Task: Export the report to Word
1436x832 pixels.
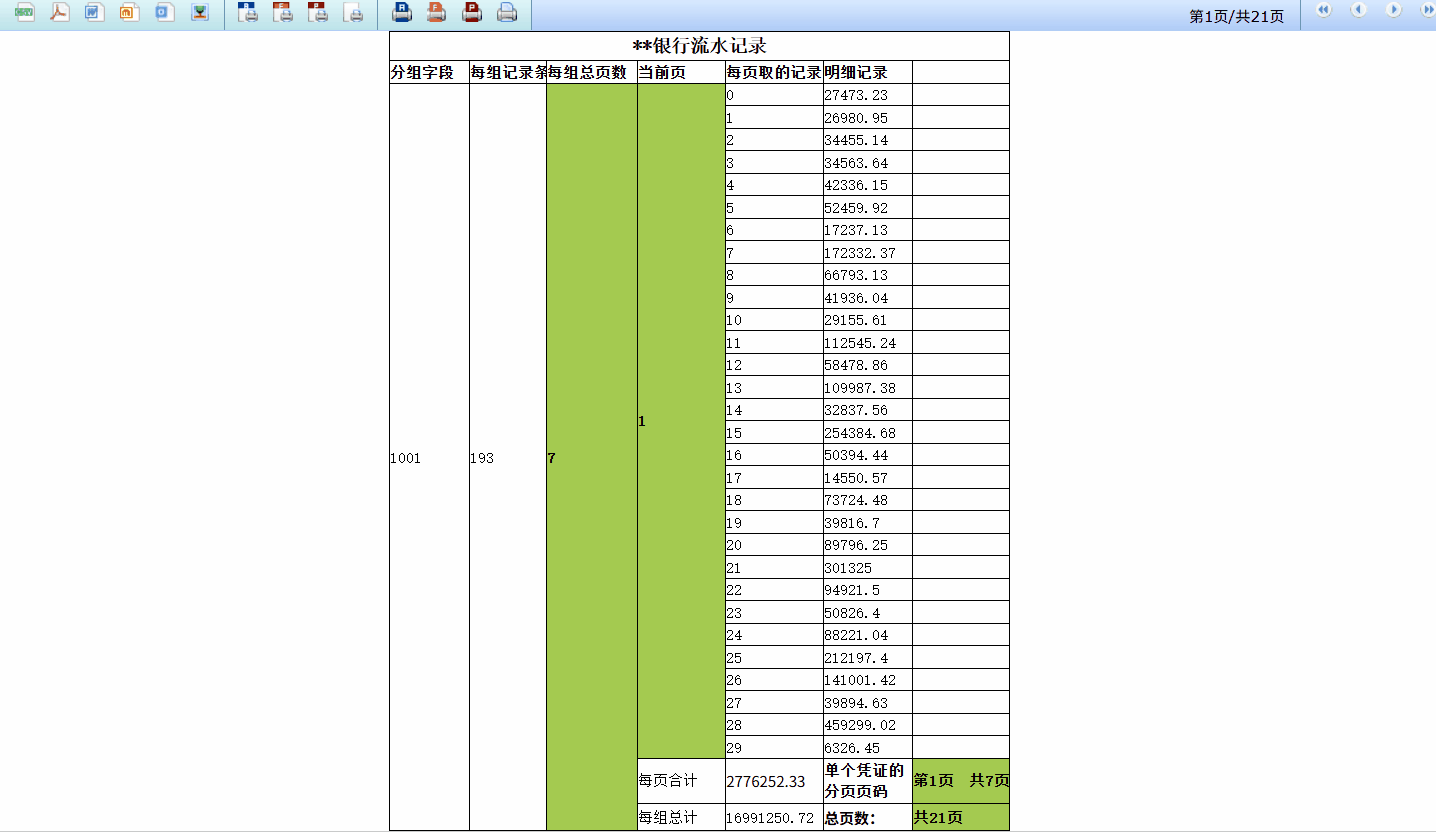Action: (x=95, y=13)
